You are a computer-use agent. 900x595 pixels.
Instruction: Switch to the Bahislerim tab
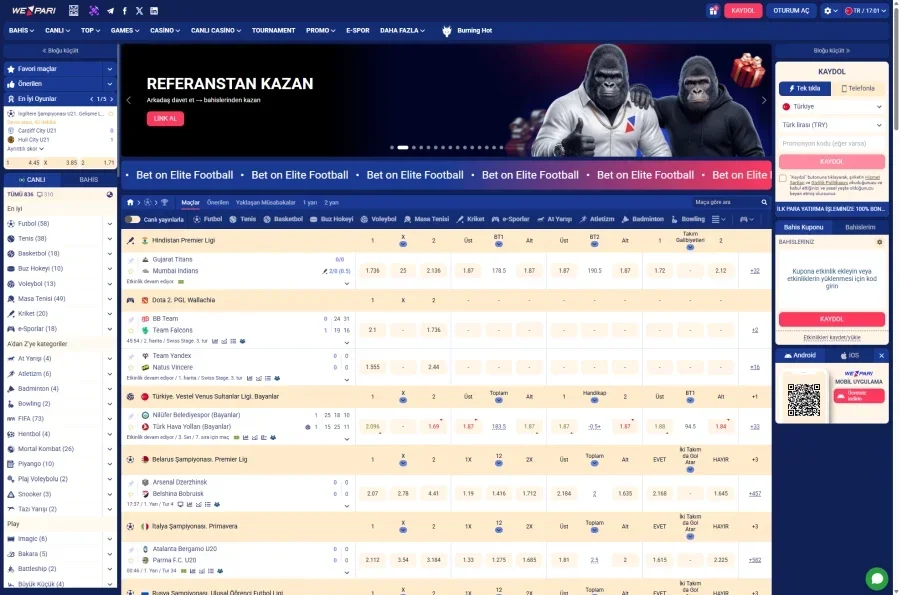860,227
